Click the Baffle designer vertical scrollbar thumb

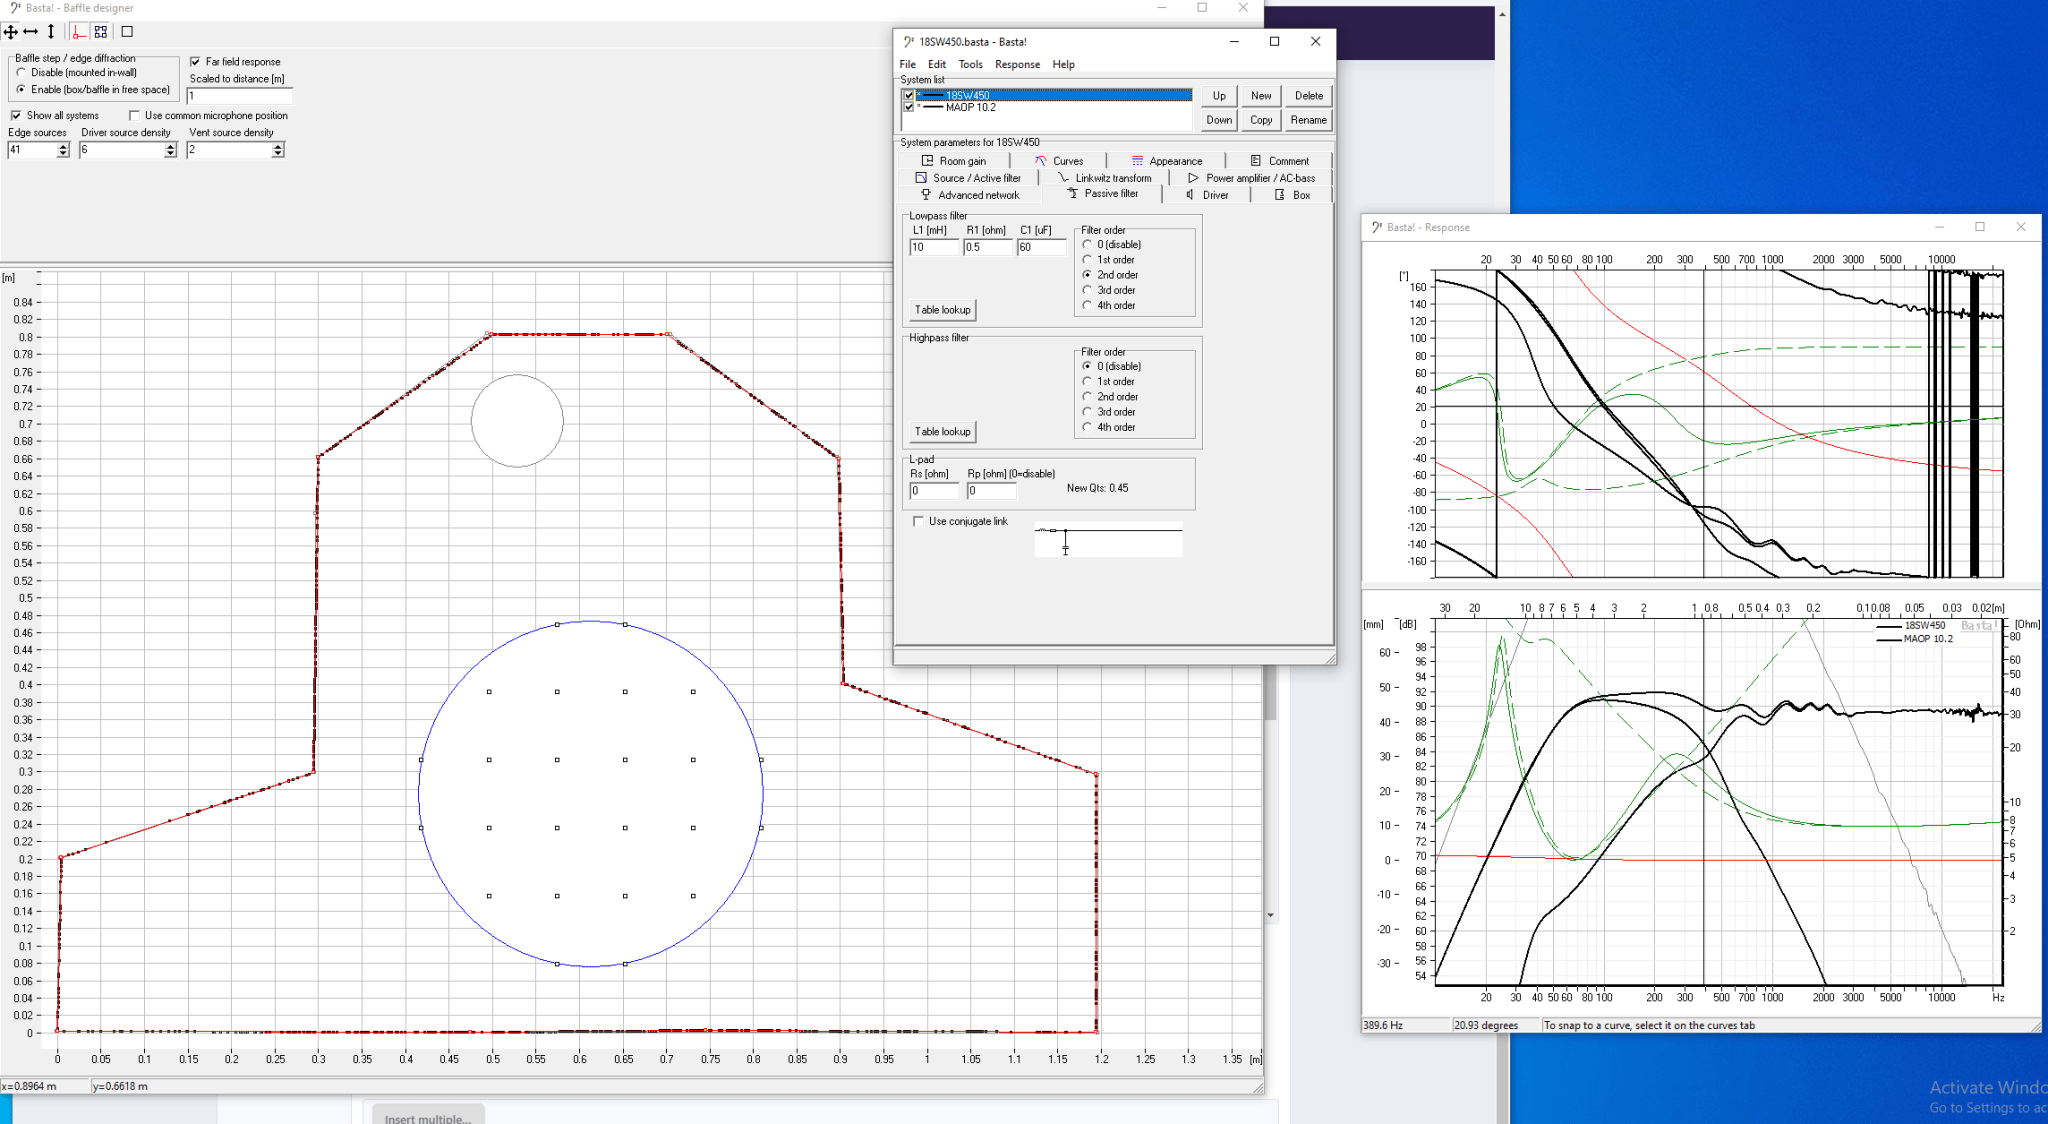pos(1270,693)
